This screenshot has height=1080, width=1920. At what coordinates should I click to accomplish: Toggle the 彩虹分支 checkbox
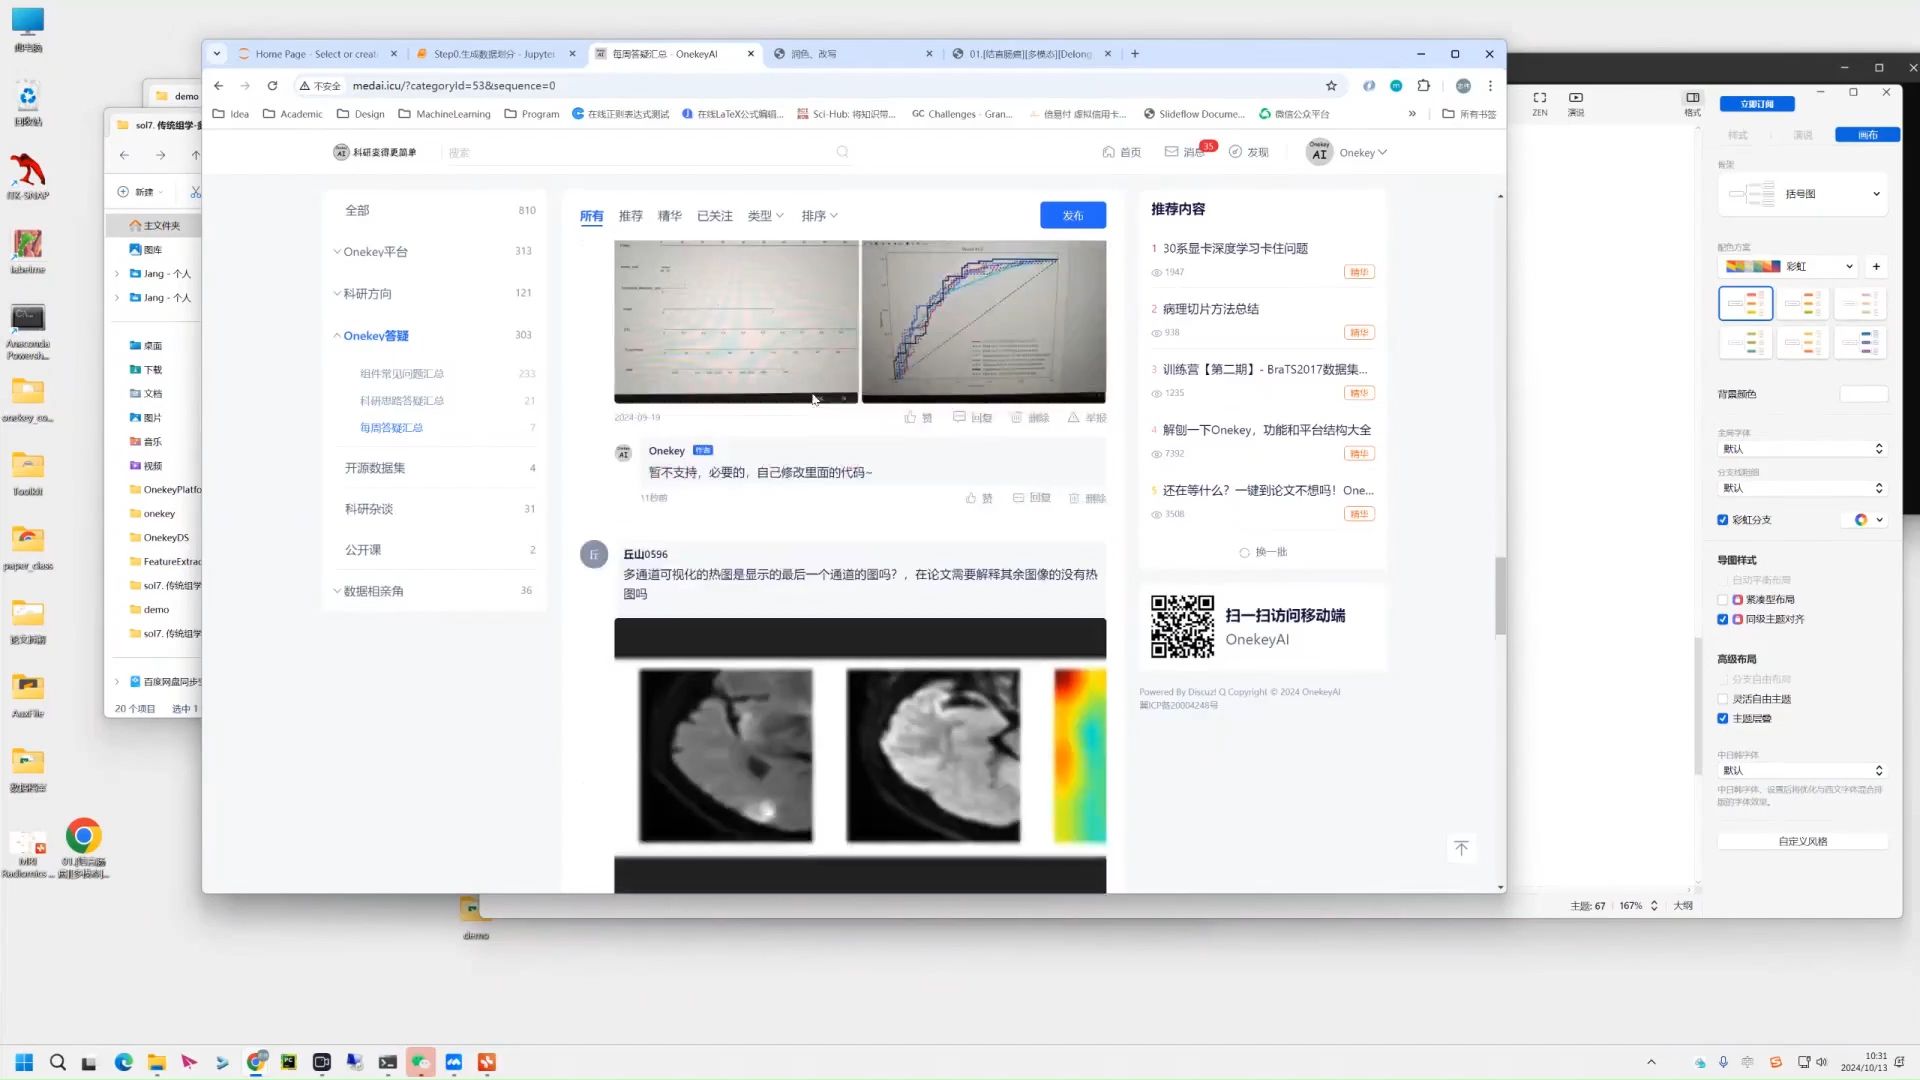1722,520
